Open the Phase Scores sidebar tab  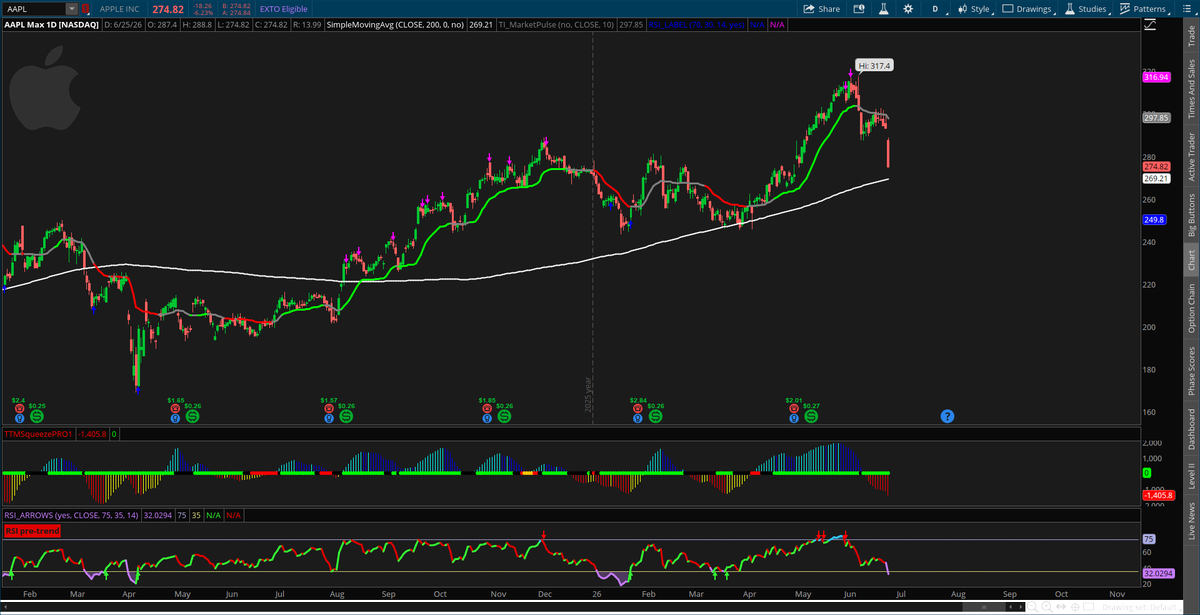tap(1190, 371)
